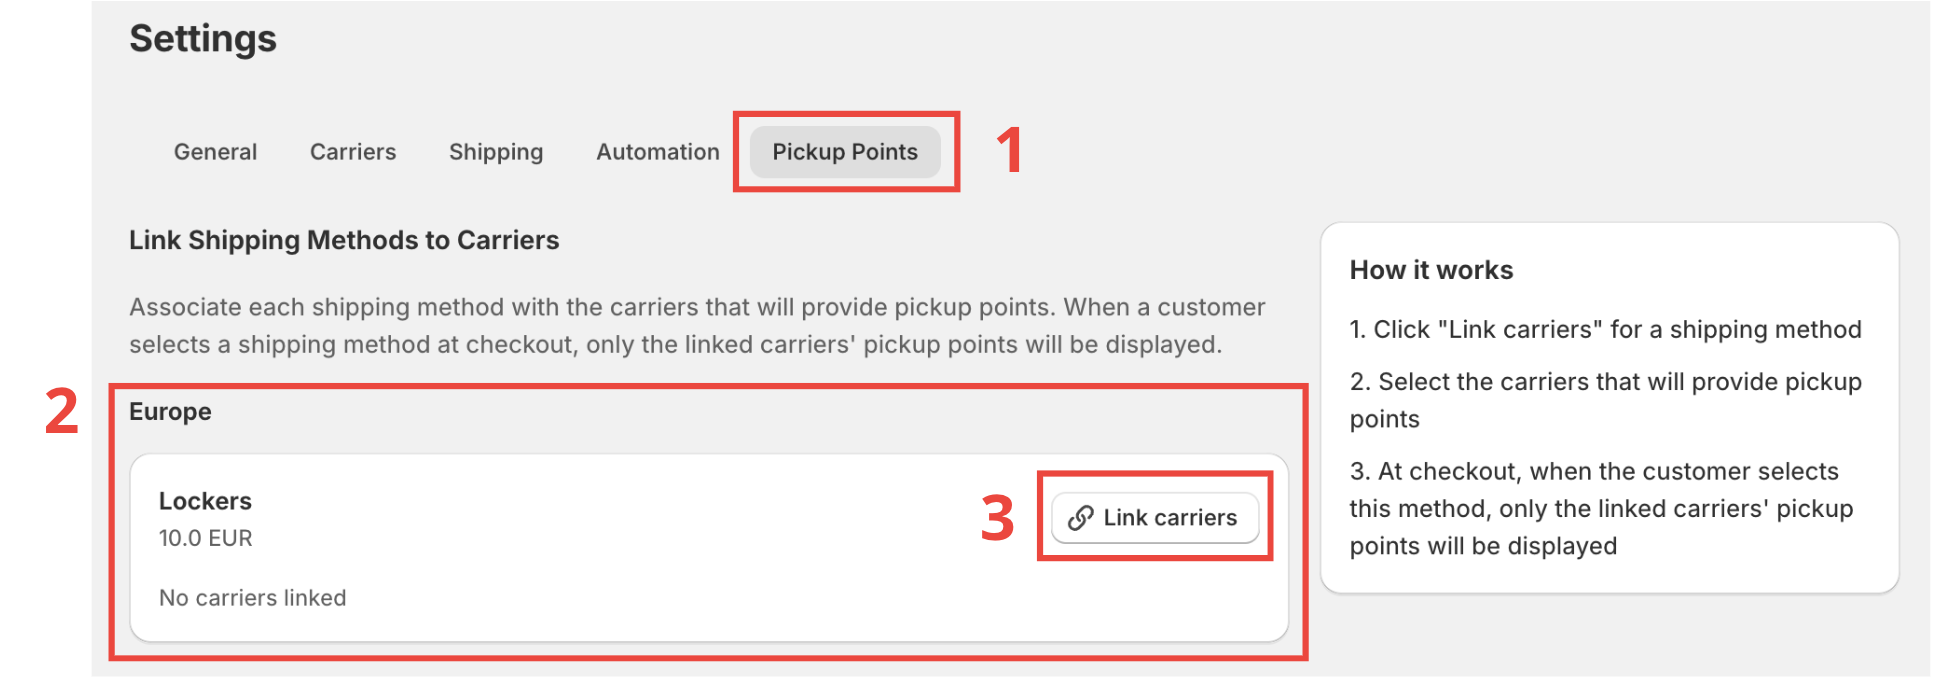Switch to the Pickup Points tab
Image resolution: width=1934 pixels, height=680 pixels.
click(843, 152)
